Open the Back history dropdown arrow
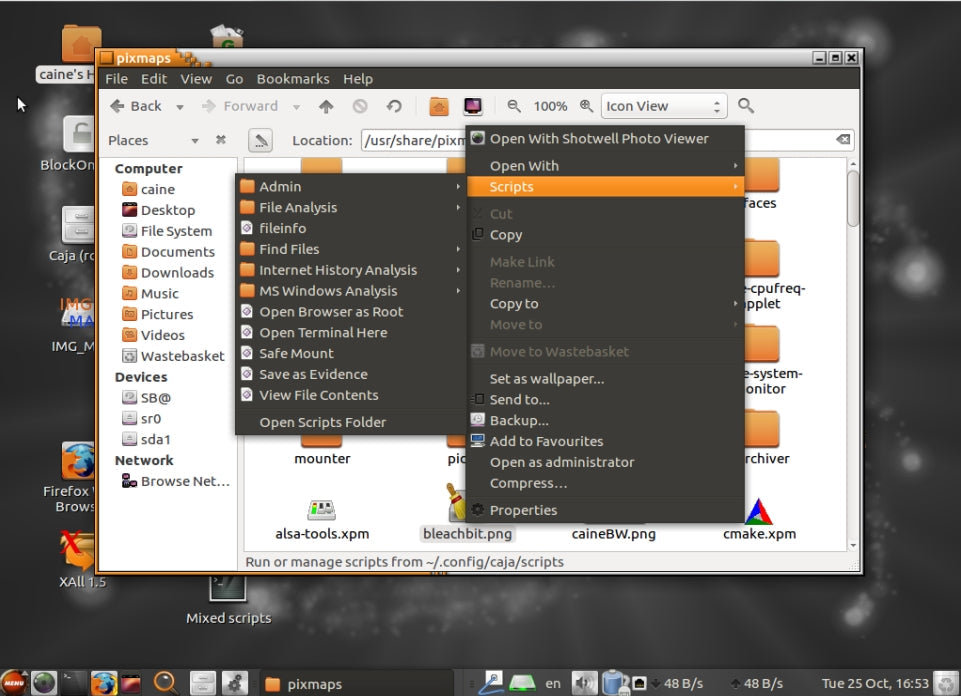 180,106
